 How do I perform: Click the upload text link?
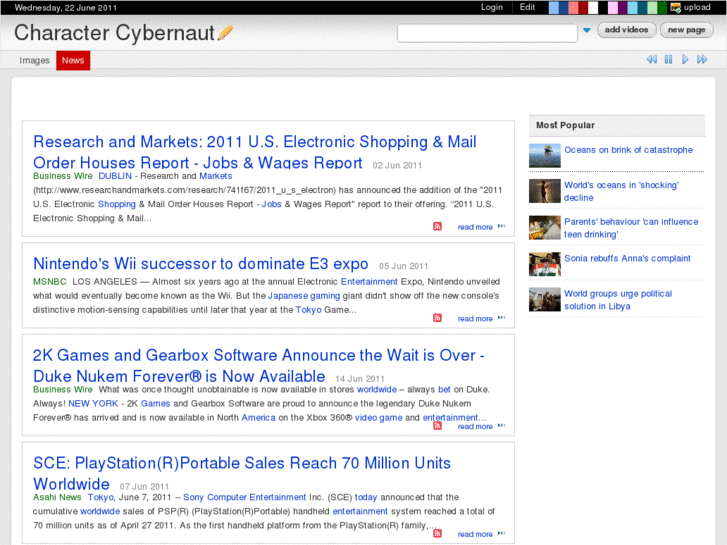(x=697, y=7)
